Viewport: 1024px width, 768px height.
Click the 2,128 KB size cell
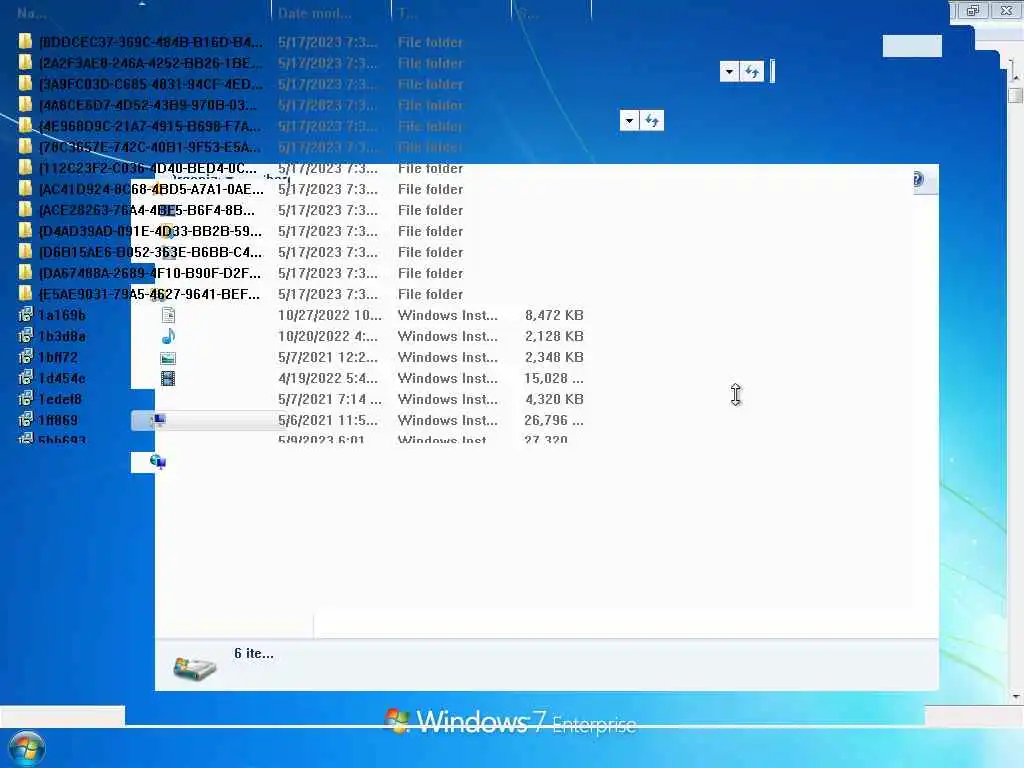pos(554,336)
